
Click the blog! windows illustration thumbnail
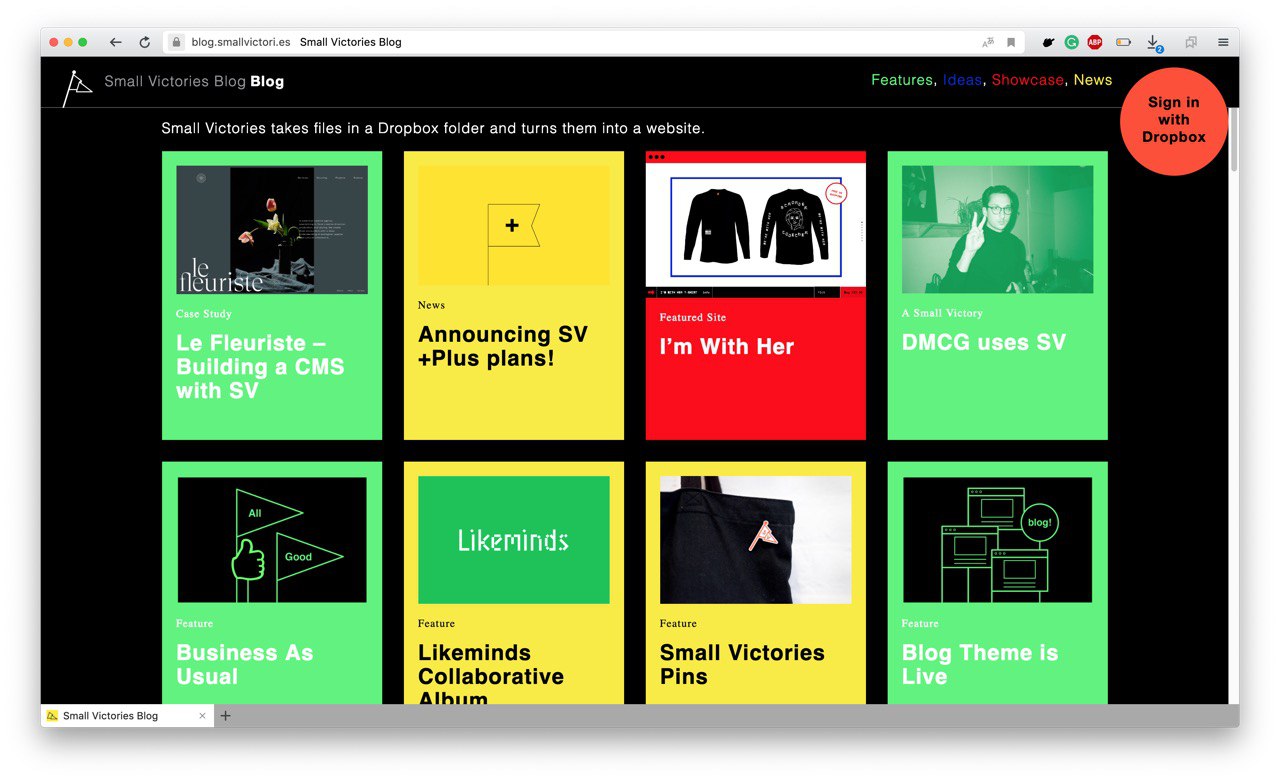[x=998, y=540]
